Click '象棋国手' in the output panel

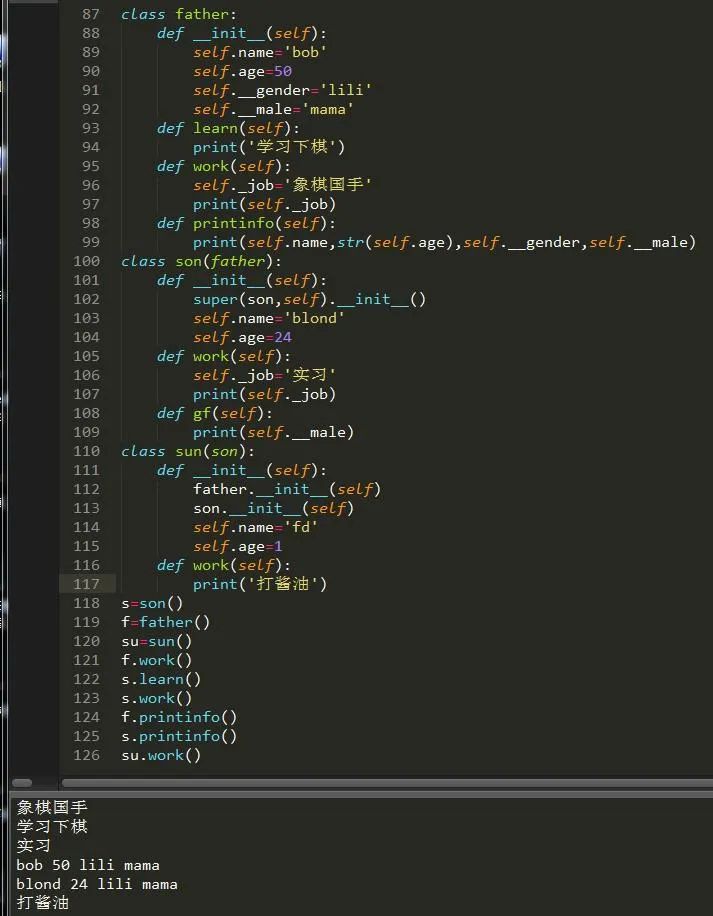coord(52,807)
